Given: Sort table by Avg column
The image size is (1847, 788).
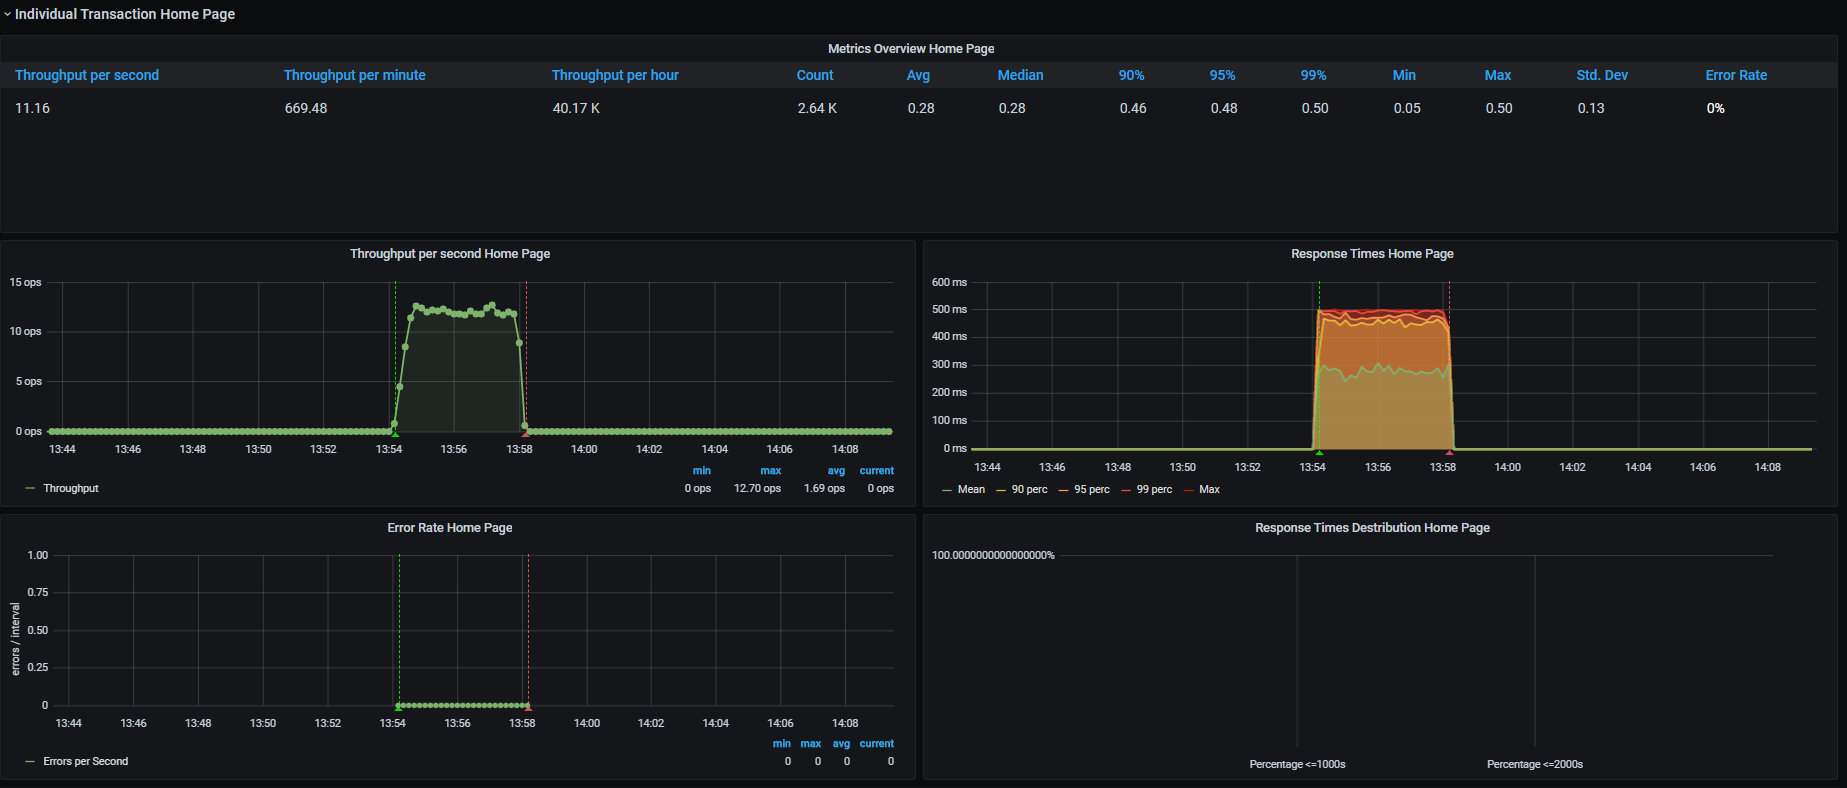Looking at the screenshot, I should [918, 75].
